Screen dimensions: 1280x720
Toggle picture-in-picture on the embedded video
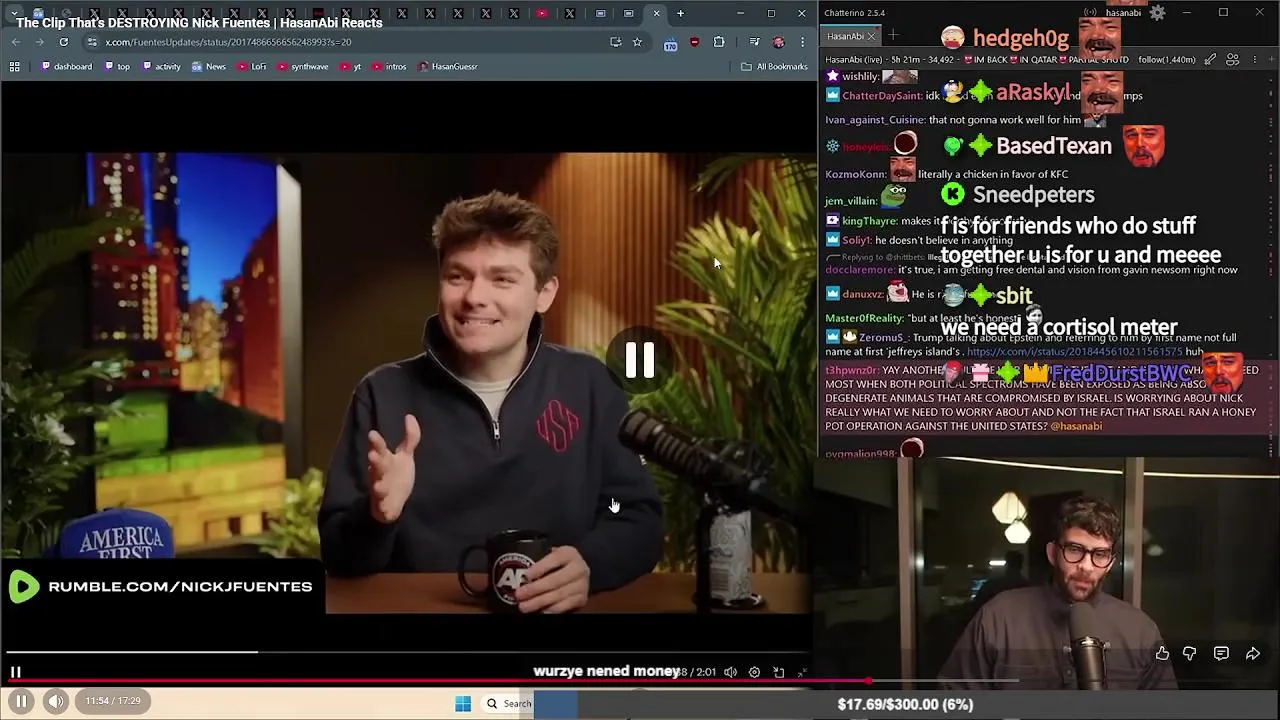[x=778, y=672]
